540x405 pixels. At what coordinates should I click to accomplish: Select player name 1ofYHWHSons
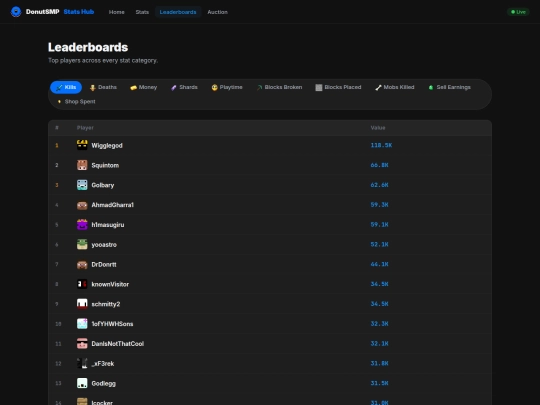[112, 324]
